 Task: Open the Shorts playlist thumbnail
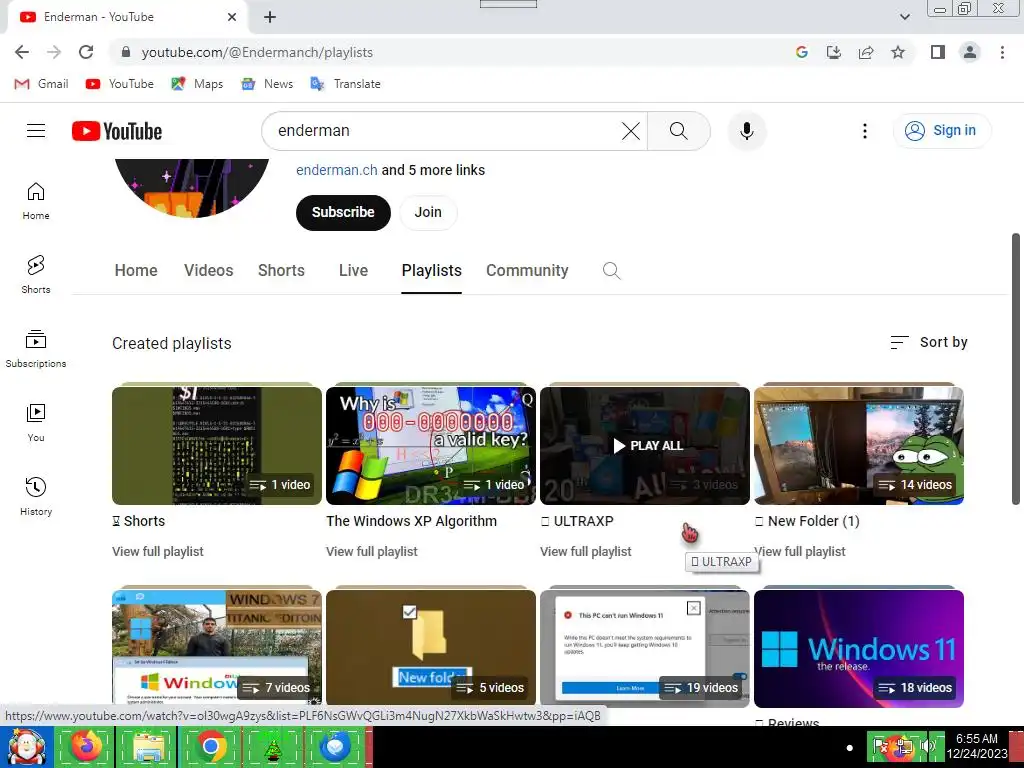coord(217,445)
